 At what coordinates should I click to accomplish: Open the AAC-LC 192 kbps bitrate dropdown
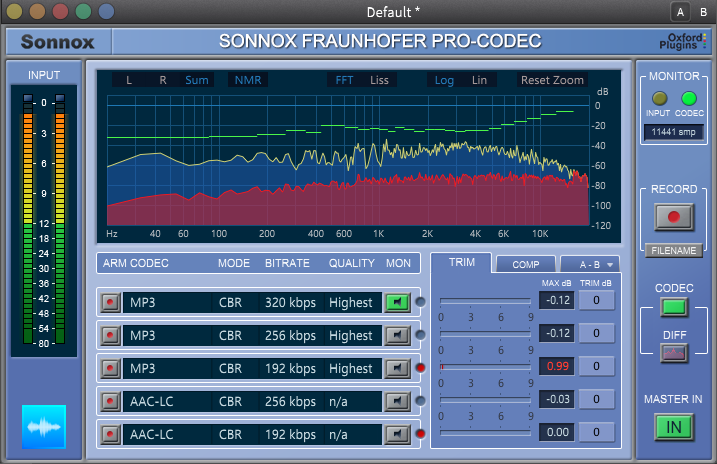(291, 434)
